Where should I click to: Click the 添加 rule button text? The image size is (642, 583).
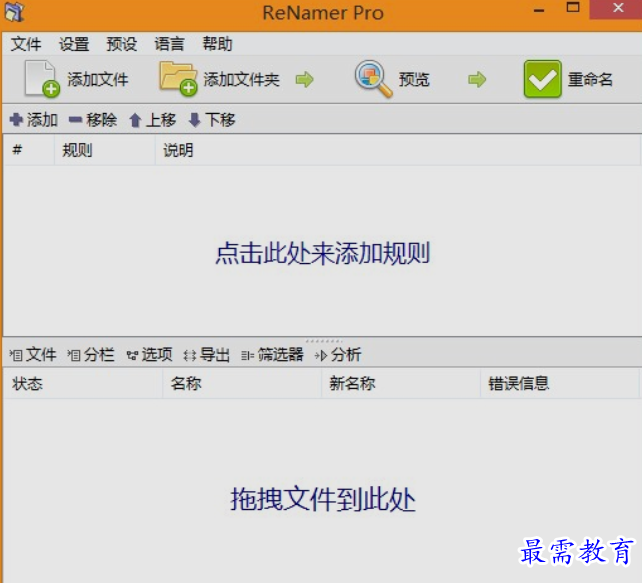42,120
